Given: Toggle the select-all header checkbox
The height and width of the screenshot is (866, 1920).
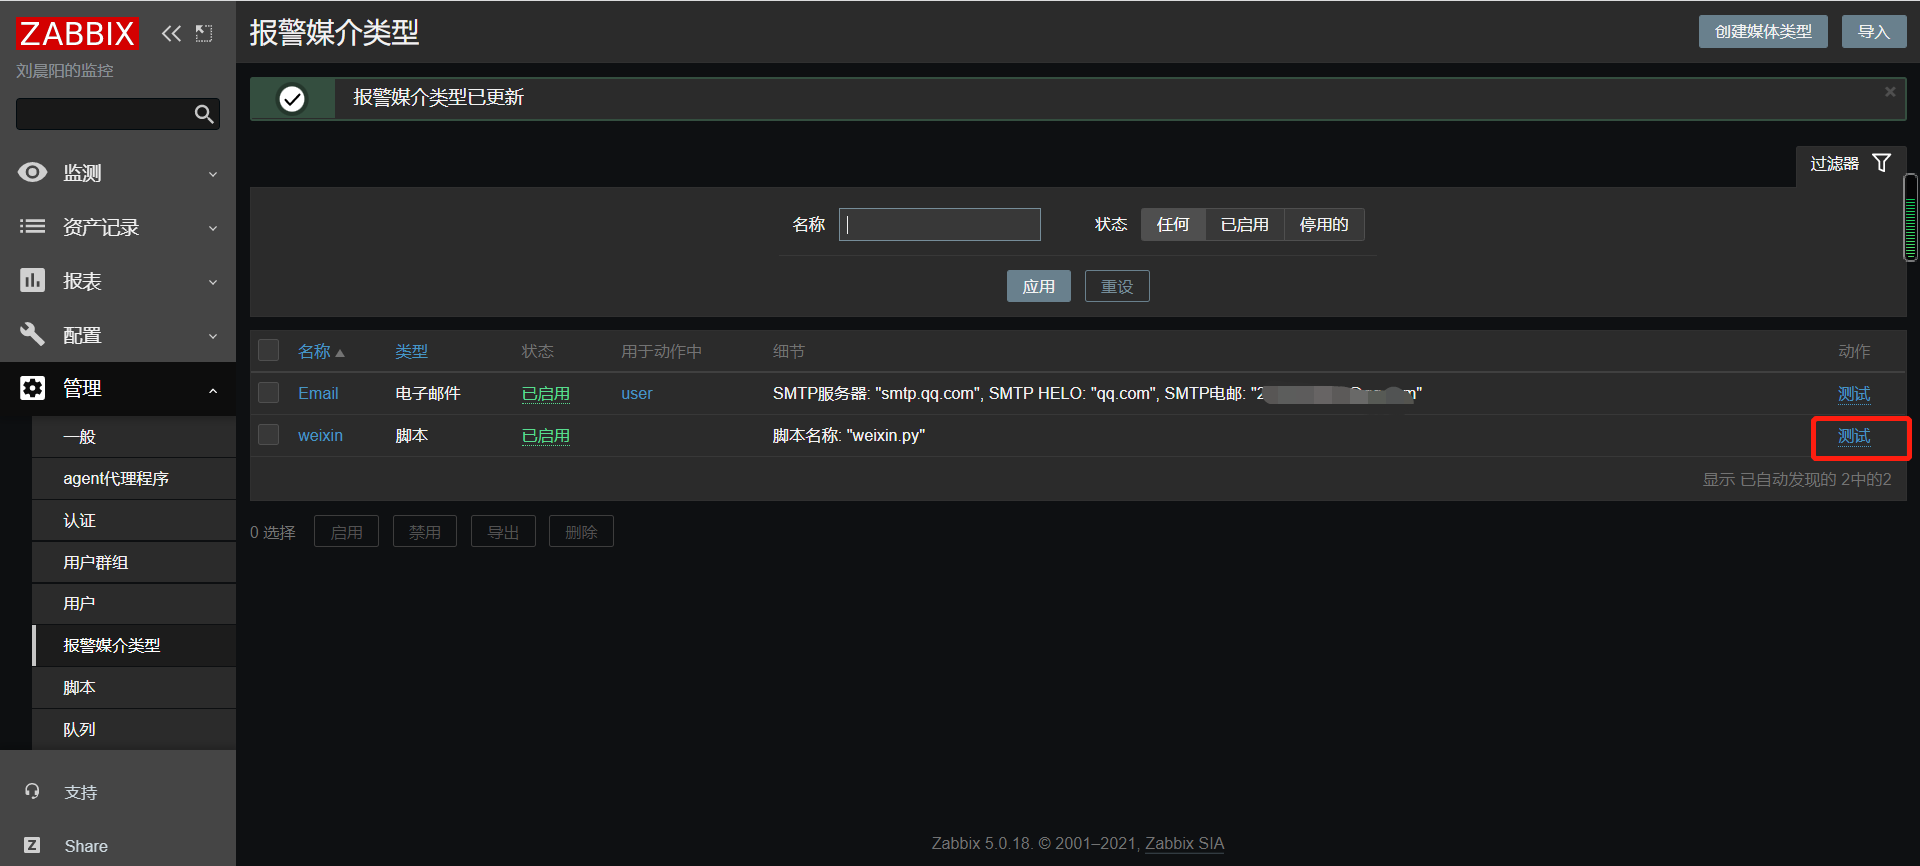Looking at the screenshot, I should pos(268,350).
